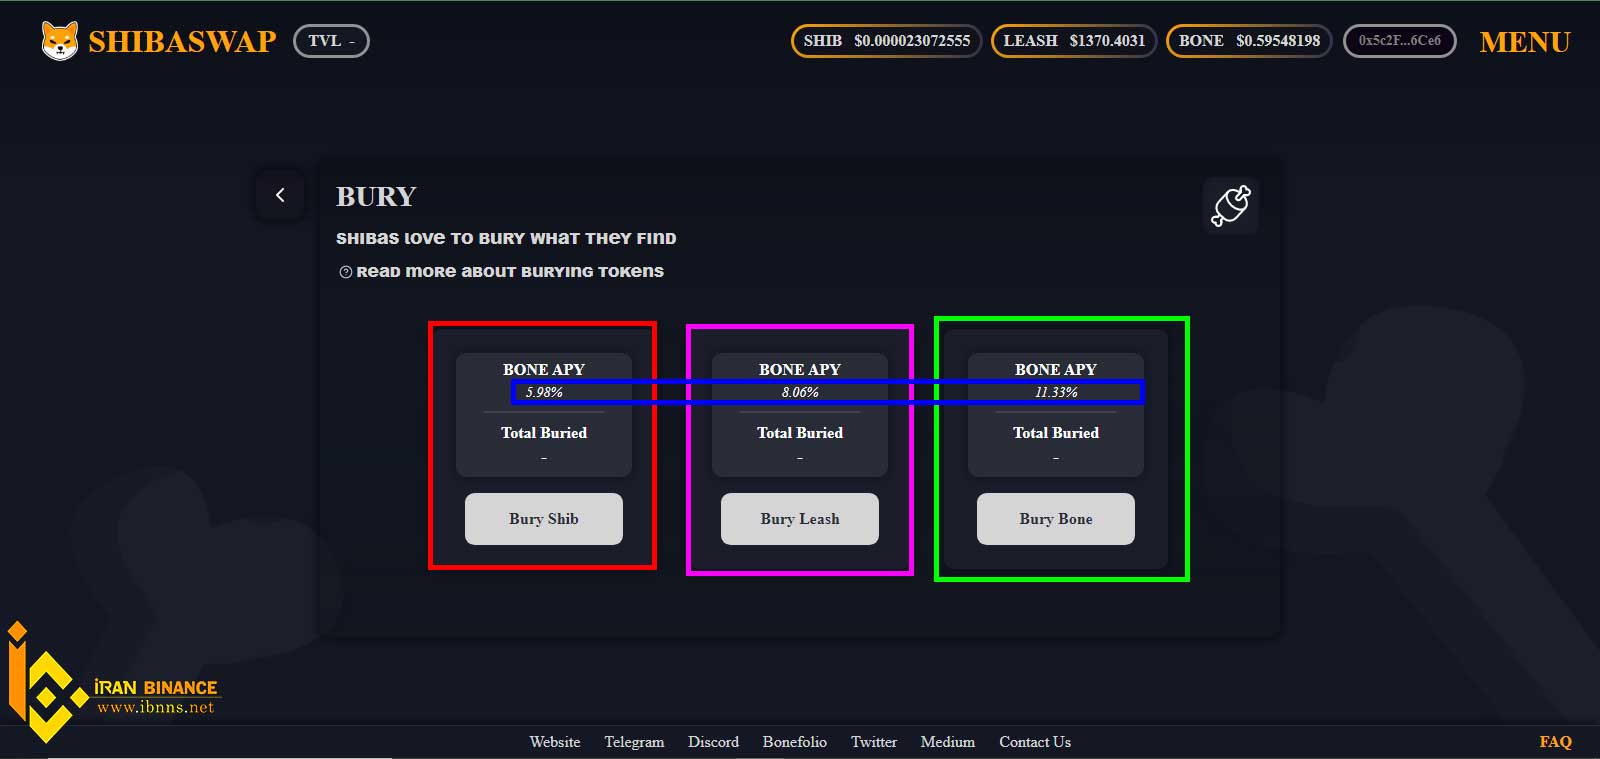Click BONE APY label in Leash card
This screenshot has width=1600, height=759.
(800, 370)
